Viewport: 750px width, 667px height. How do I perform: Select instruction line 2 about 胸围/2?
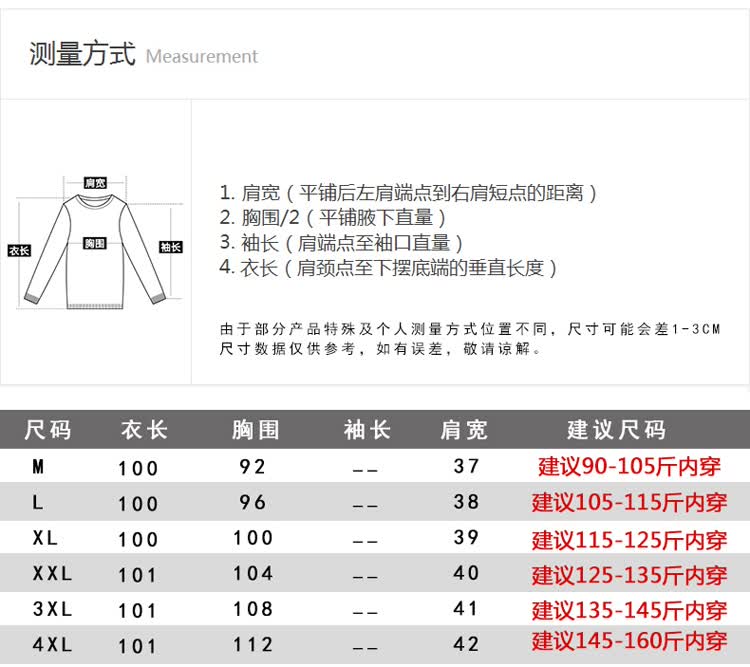point(332,217)
